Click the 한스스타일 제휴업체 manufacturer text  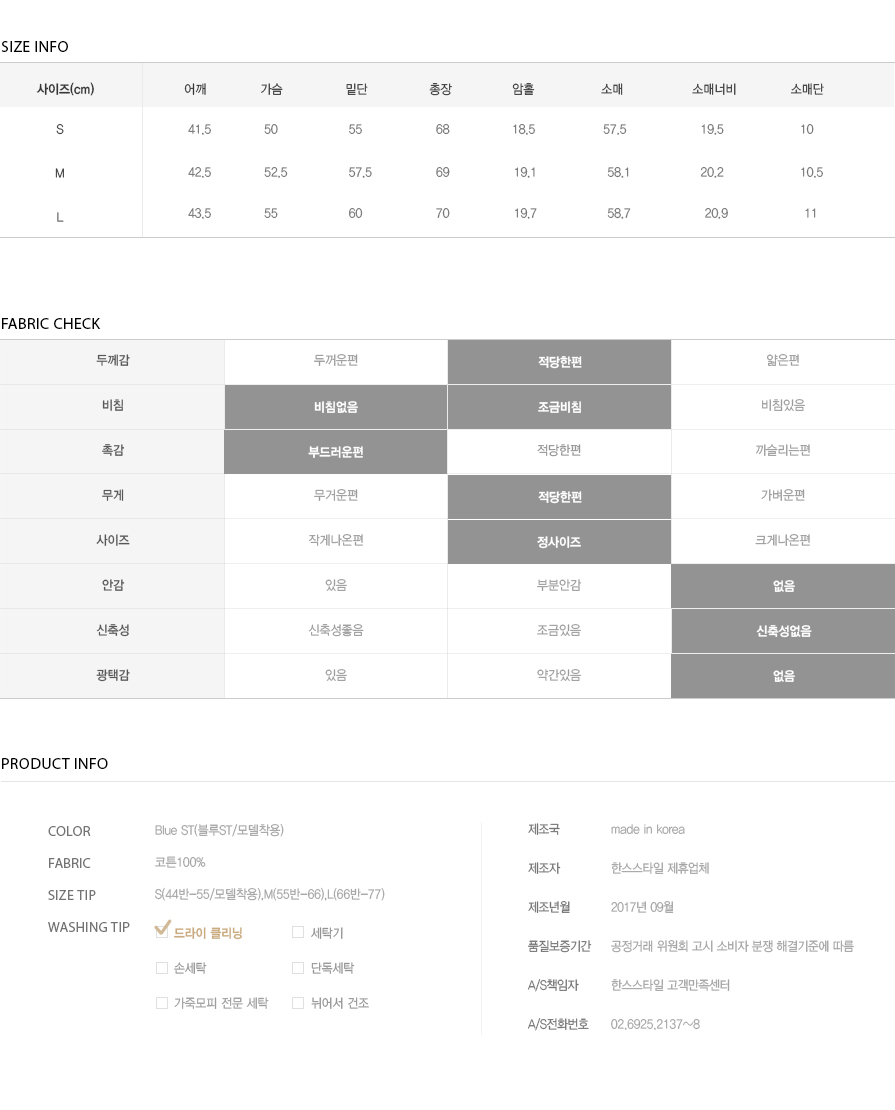pos(660,869)
